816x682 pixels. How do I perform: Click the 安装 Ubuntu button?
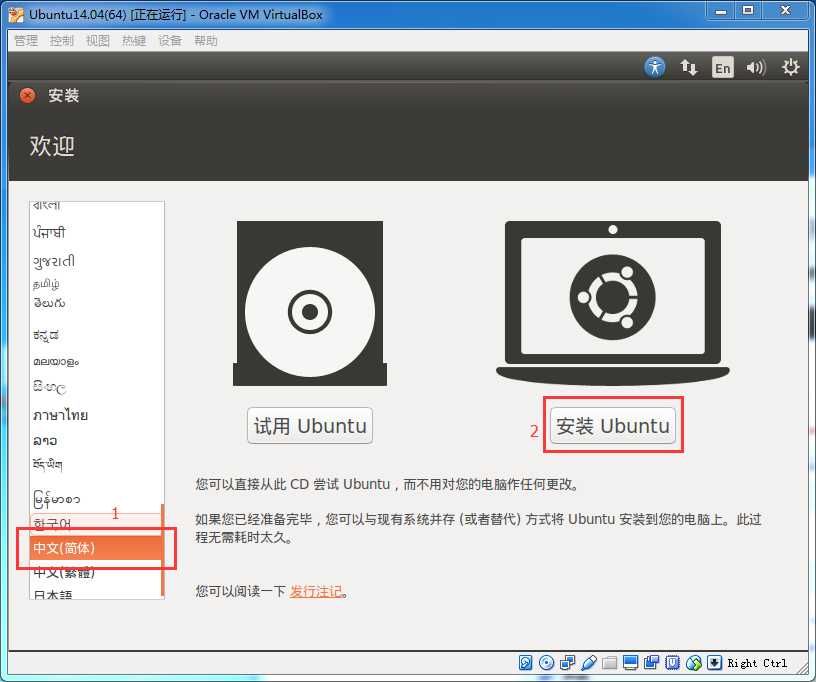click(613, 426)
